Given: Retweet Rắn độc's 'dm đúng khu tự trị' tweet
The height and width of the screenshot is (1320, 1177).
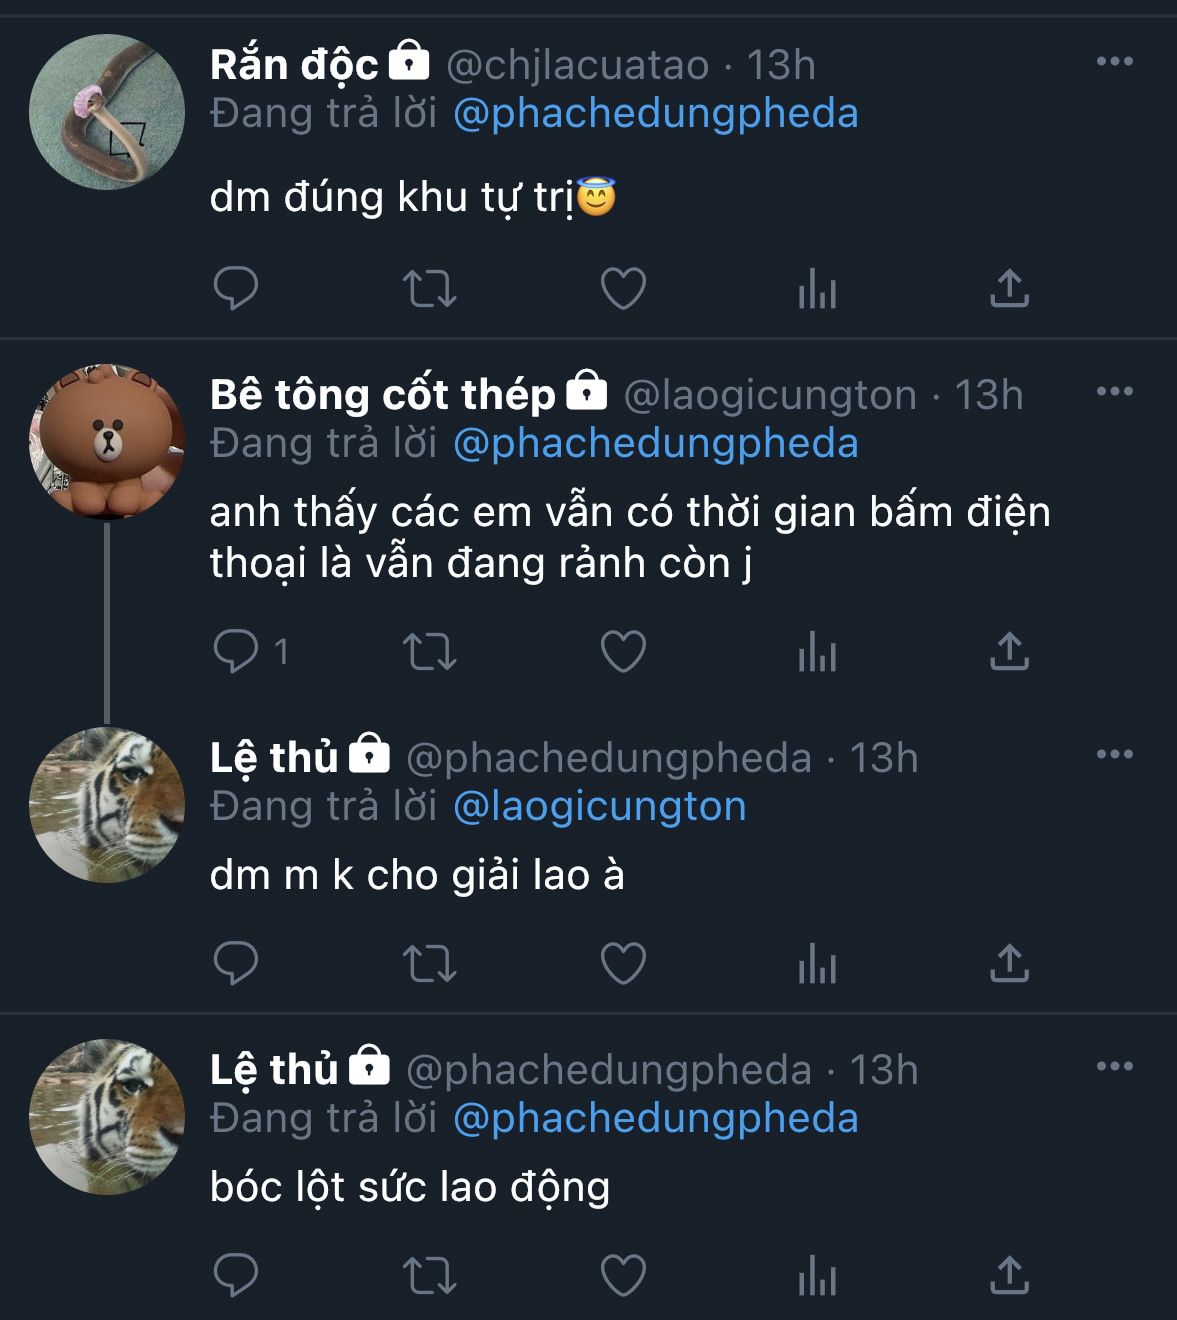Looking at the screenshot, I should 429,289.
